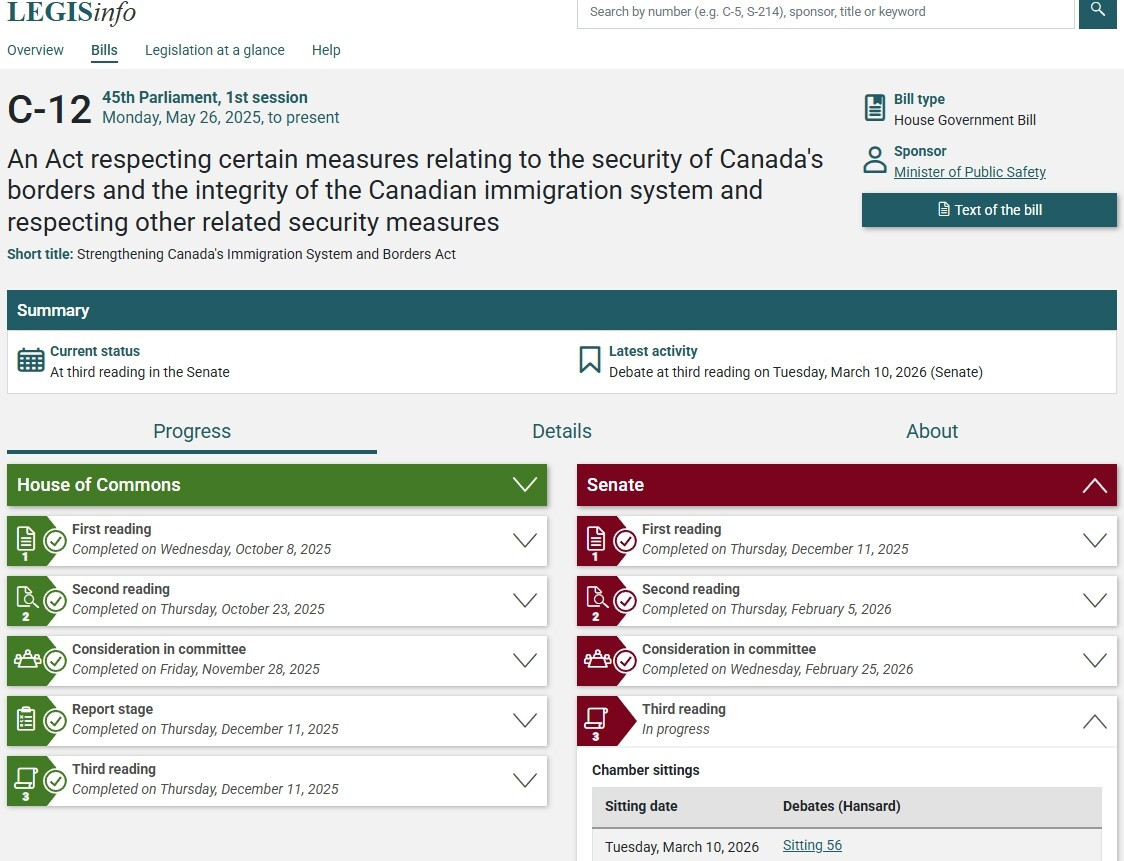
Task: Click the search magnifier button
Action: point(1097,11)
